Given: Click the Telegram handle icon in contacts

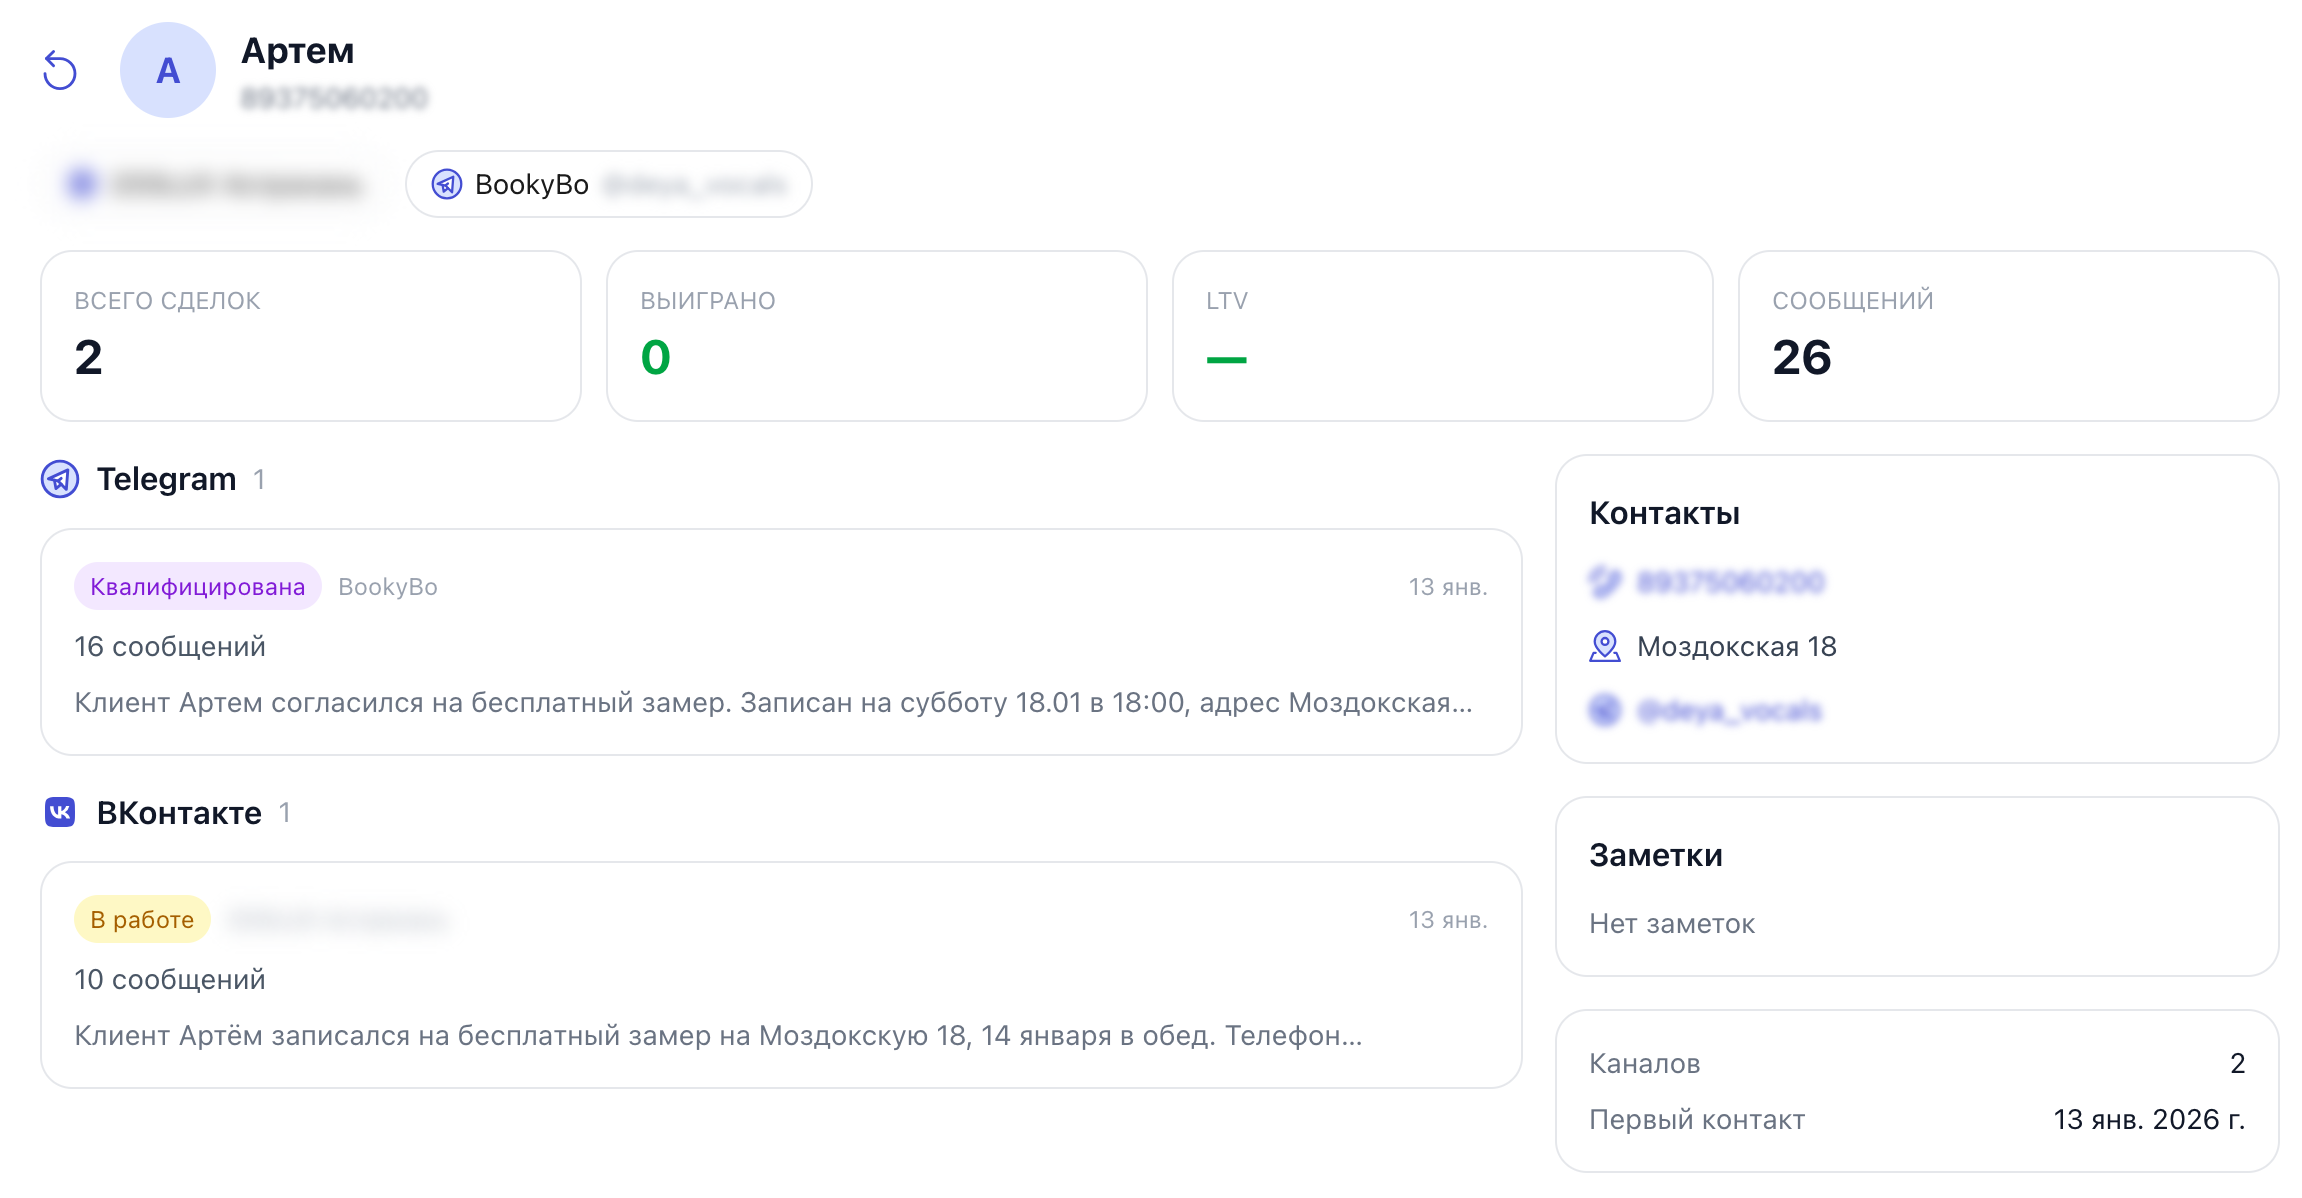Looking at the screenshot, I should (x=1604, y=710).
